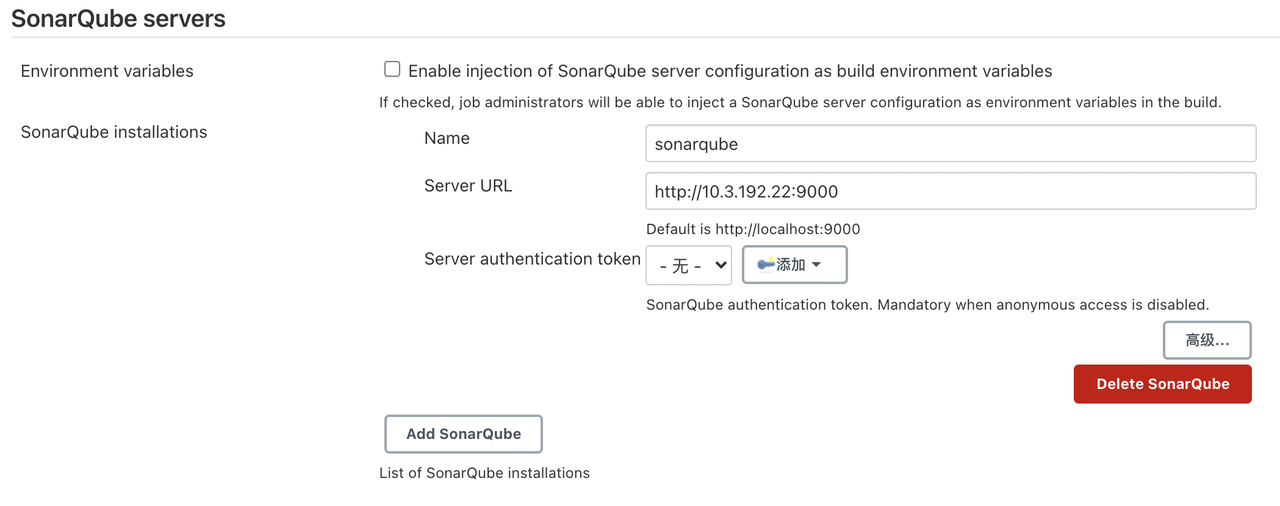The width and height of the screenshot is (1280, 506).
Task: Expand advanced settings with 高级... button
Action: click(x=1207, y=340)
